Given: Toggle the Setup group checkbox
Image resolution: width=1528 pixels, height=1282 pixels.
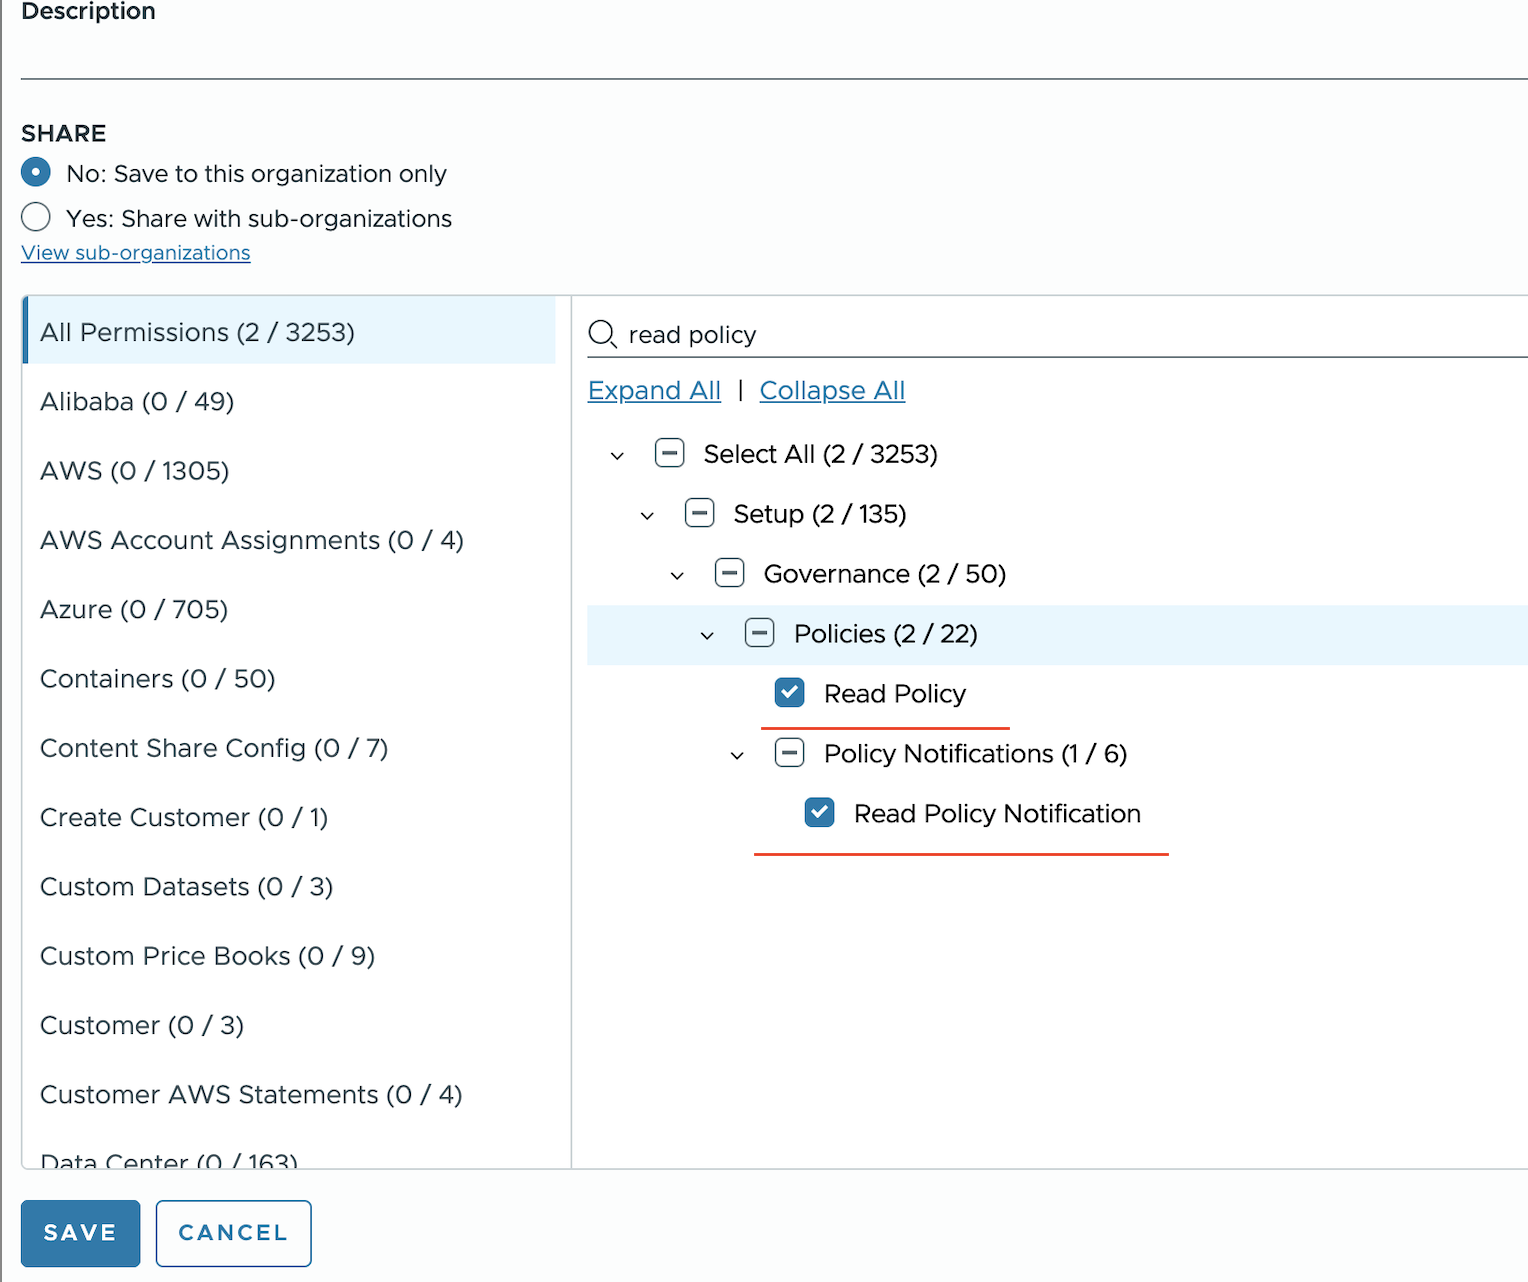Looking at the screenshot, I should [699, 513].
